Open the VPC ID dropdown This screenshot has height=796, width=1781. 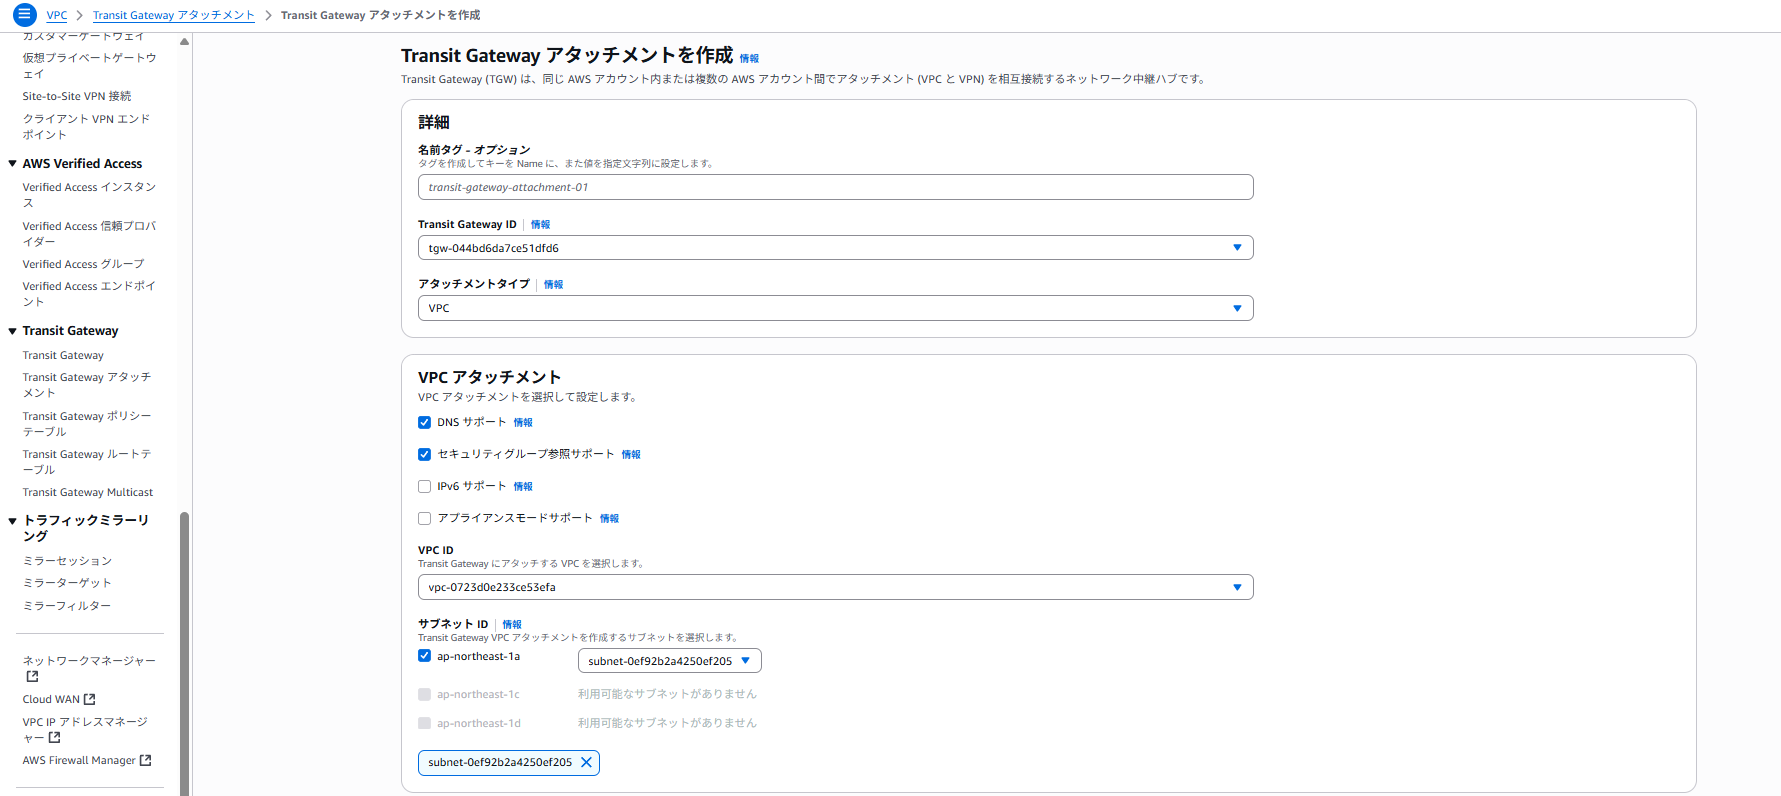[x=835, y=587]
